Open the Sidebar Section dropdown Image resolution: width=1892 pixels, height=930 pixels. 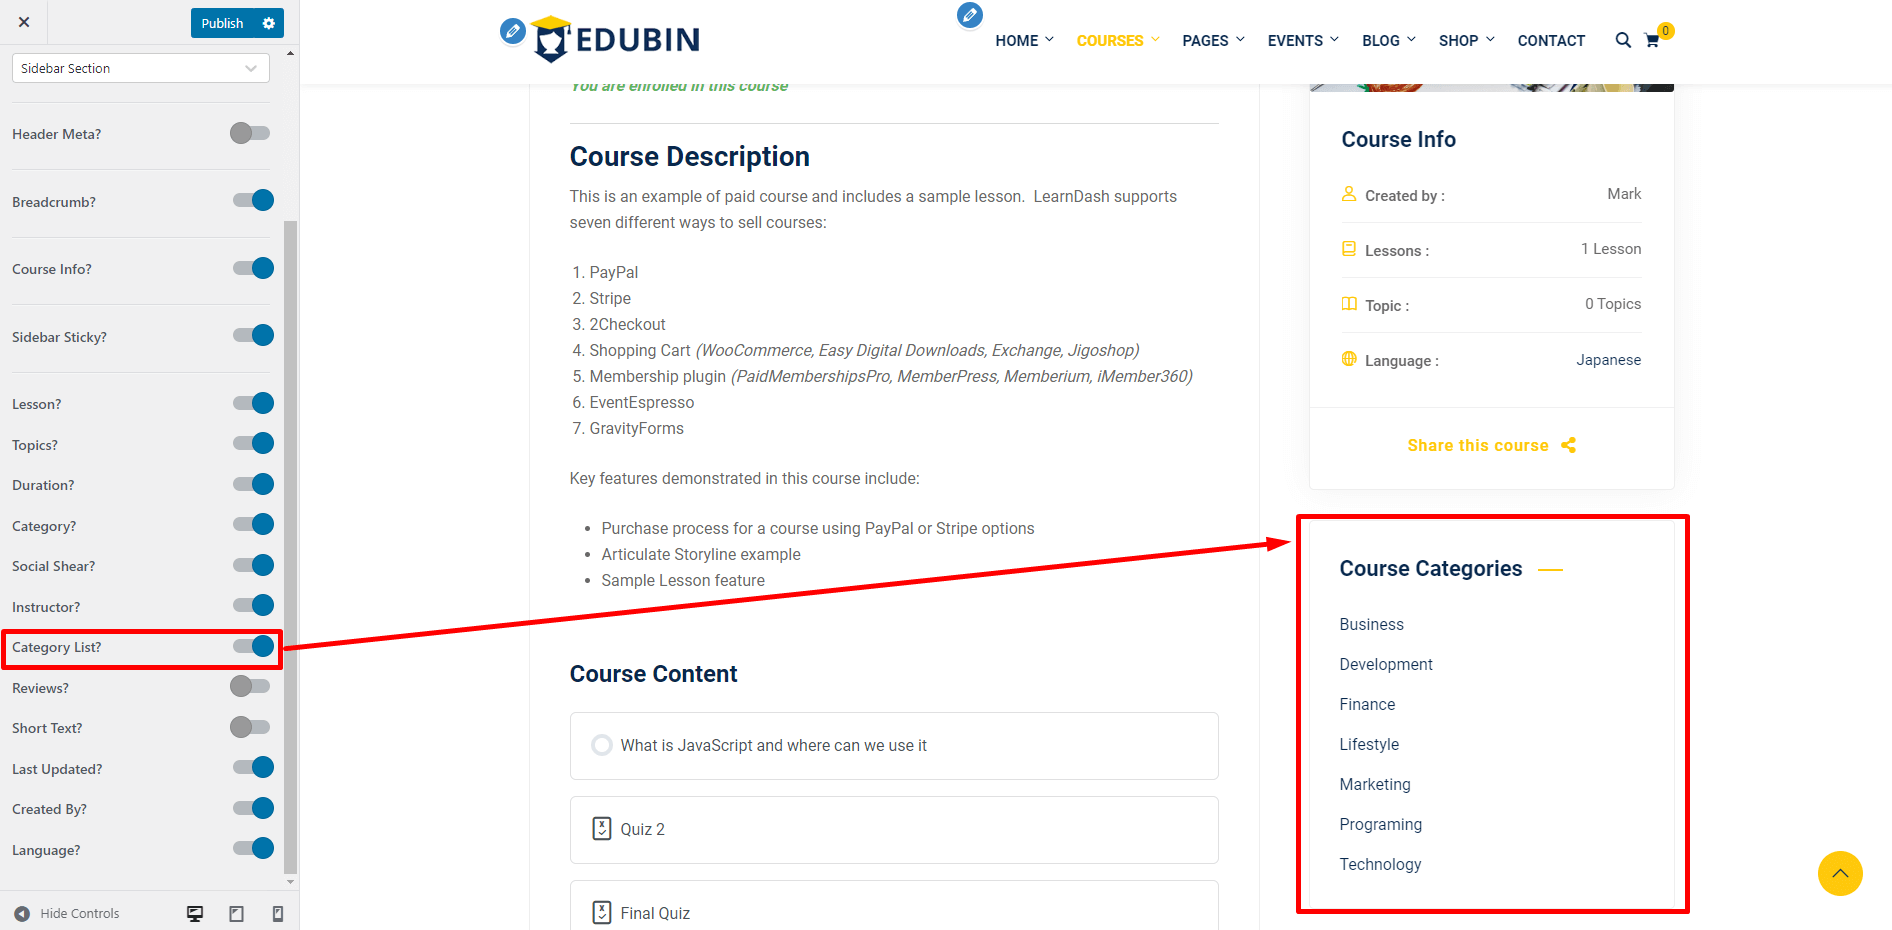tap(140, 68)
